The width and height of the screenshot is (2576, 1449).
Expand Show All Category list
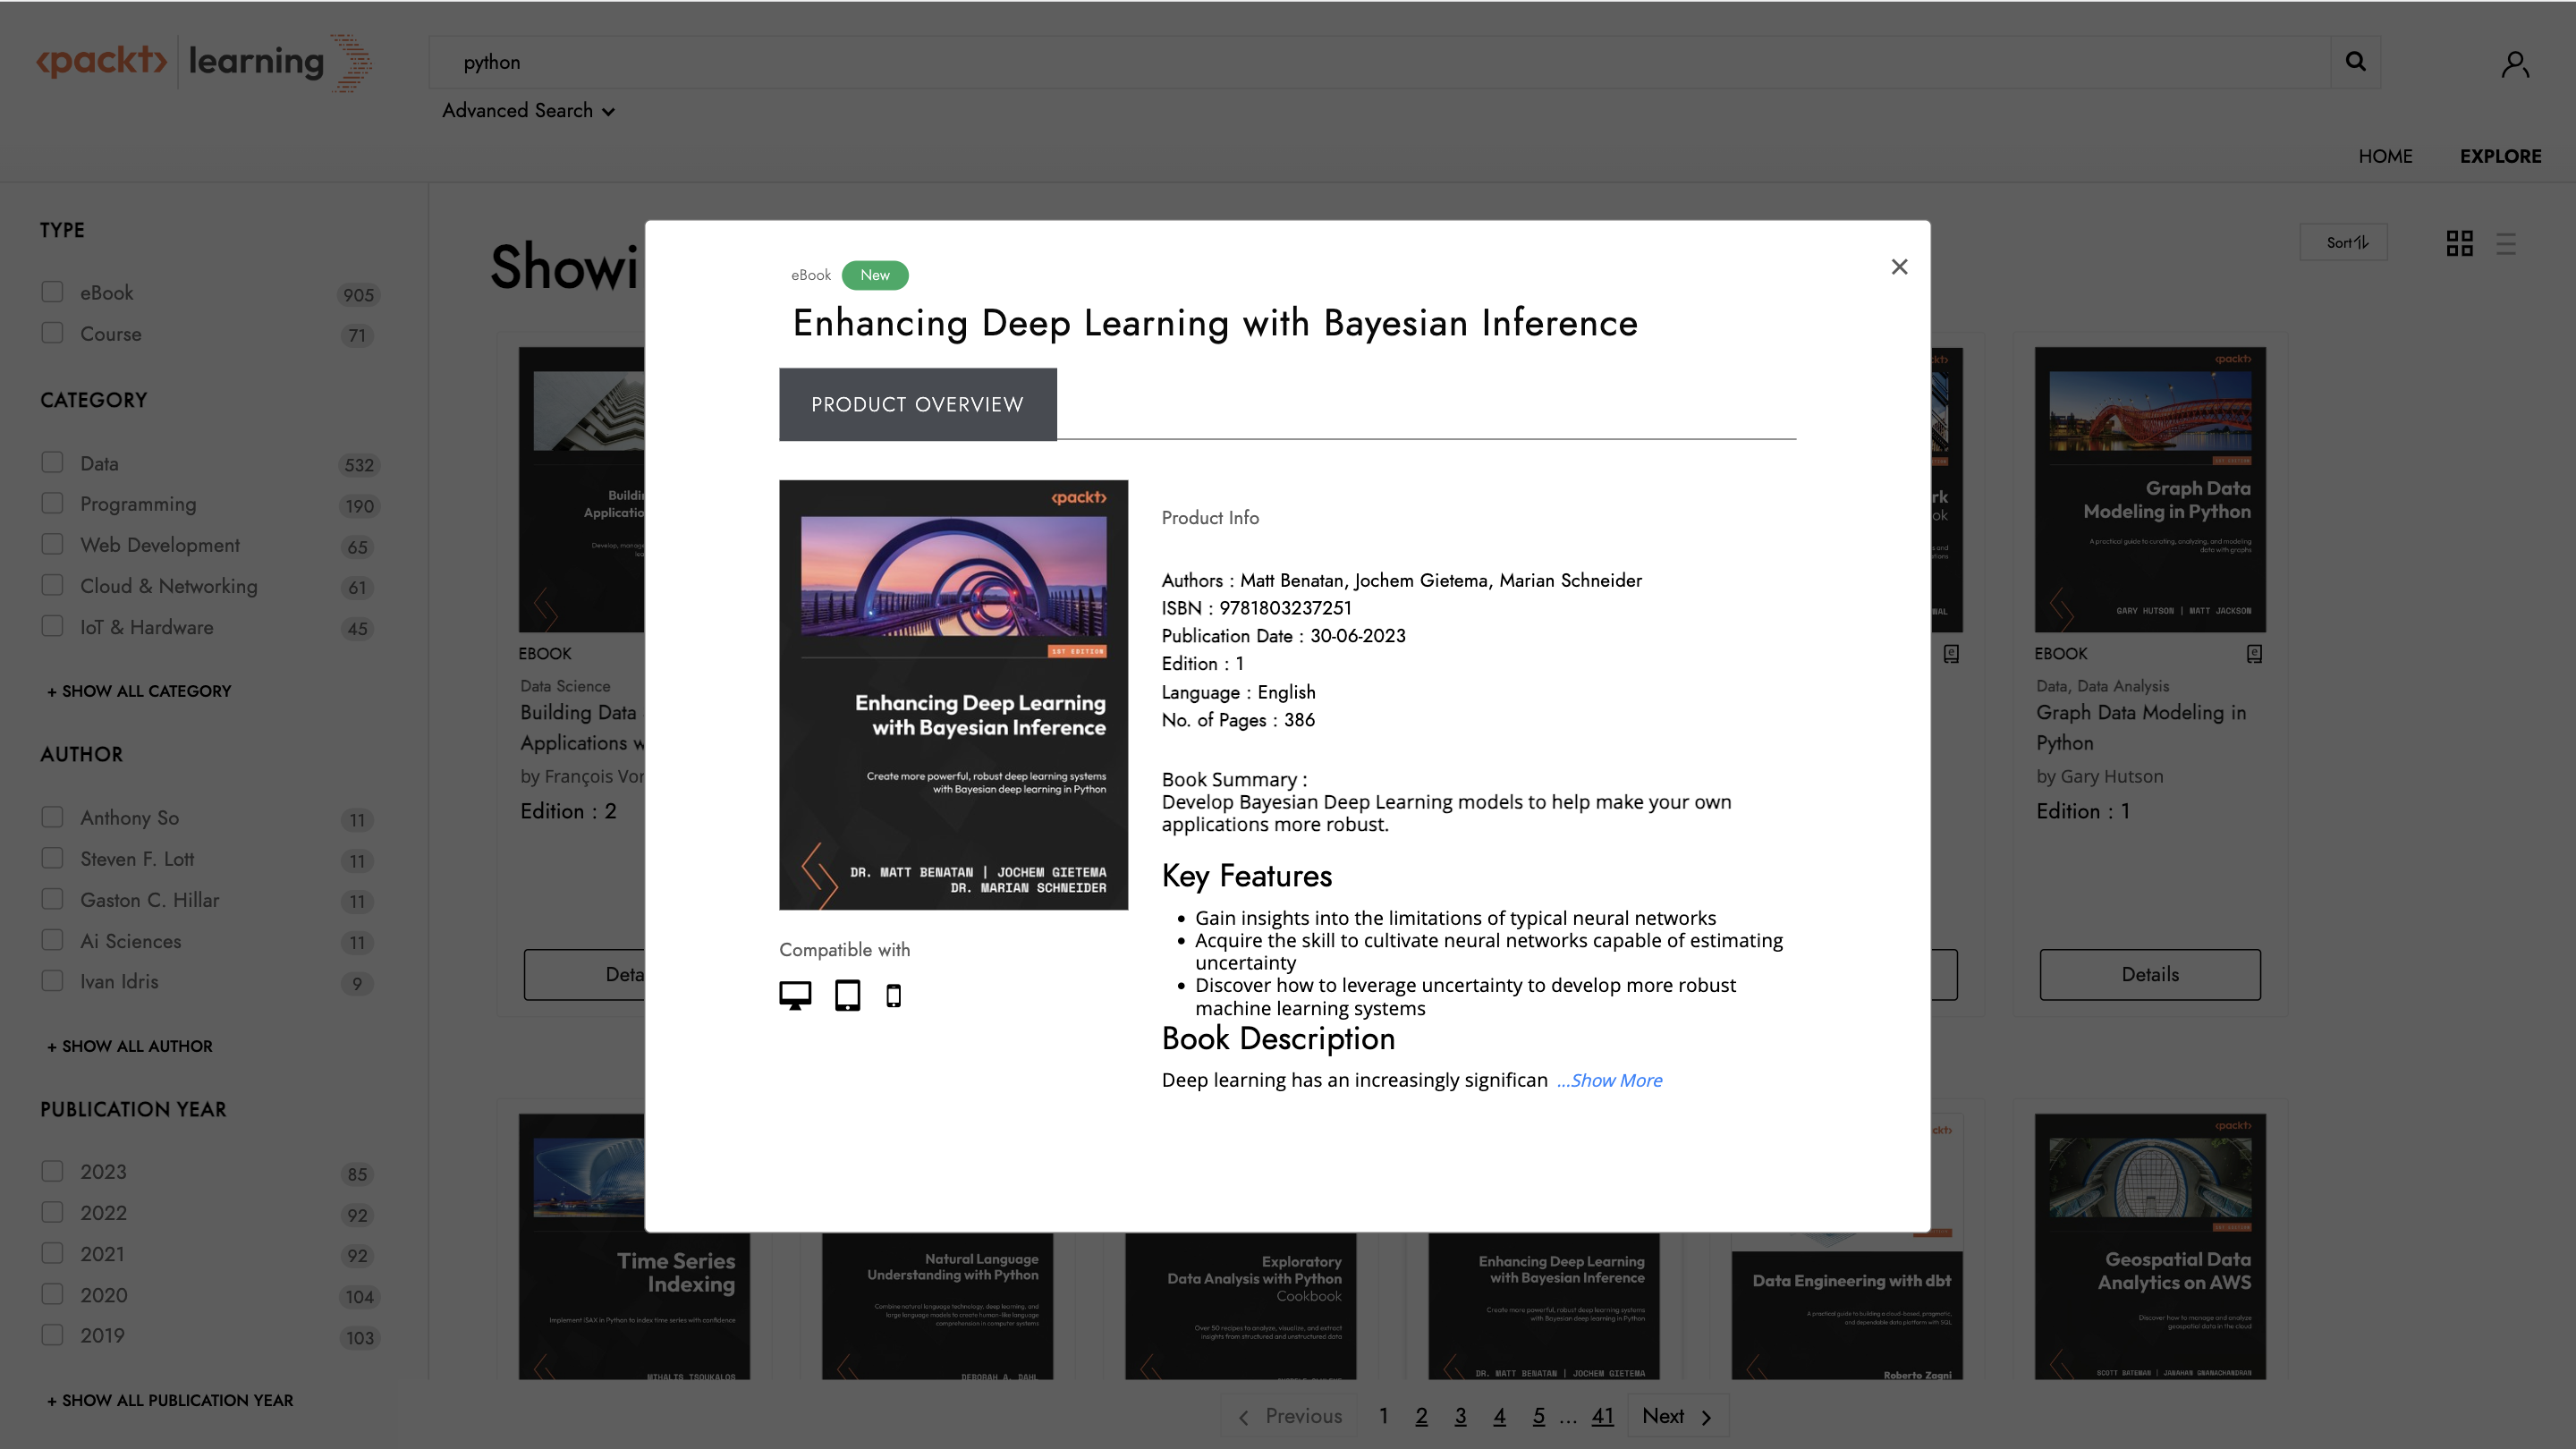coord(137,691)
